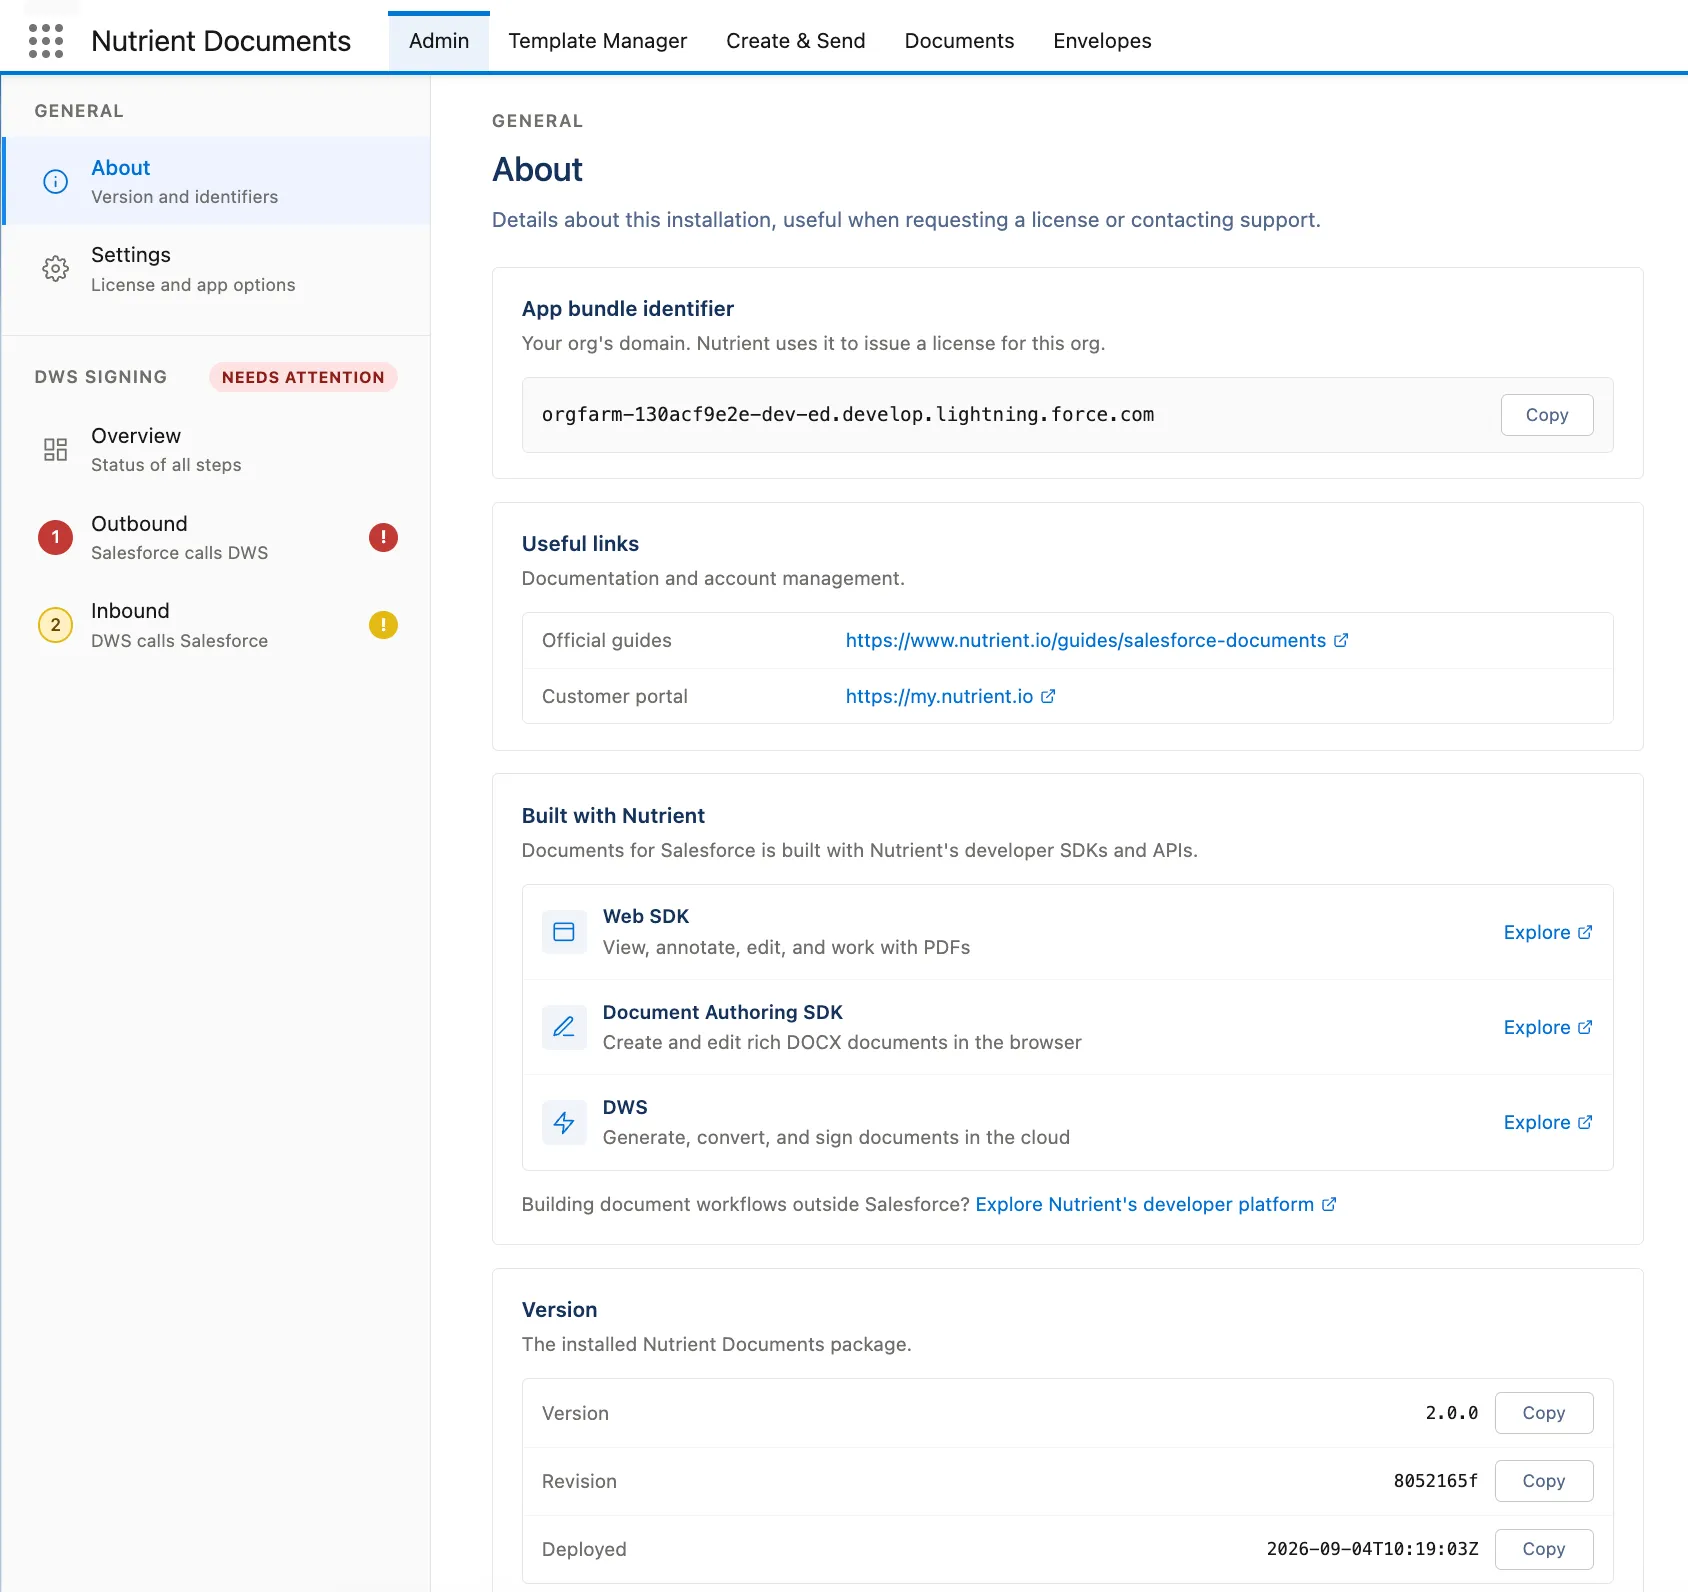Image resolution: width=1688 pixels, height=1592 pixels.
Task: Select Inbound DWS calls Salesforce step
Action: click(217, 625)
